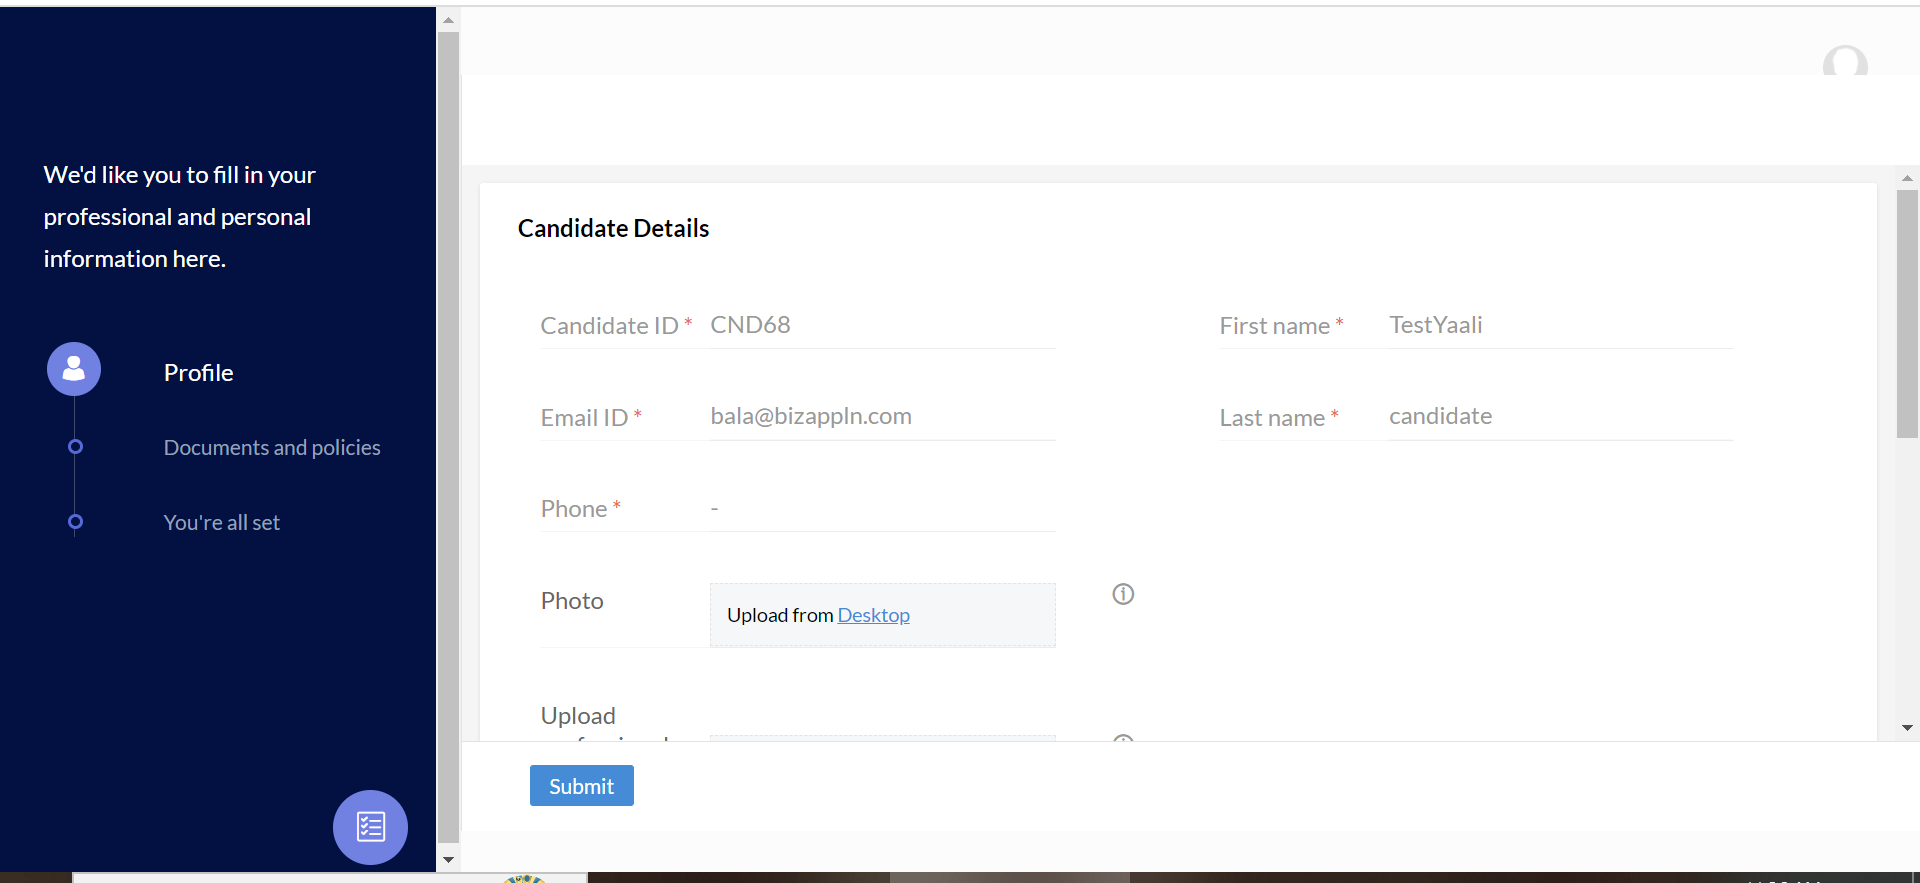Go to Documents and policies step

(272, 448)
